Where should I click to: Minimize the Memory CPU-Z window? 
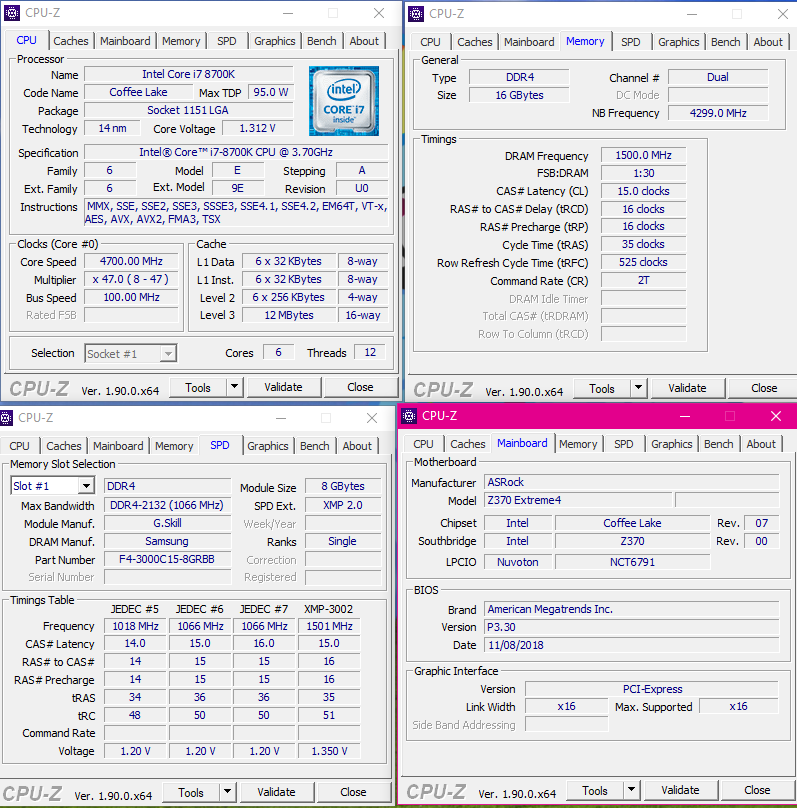click(692, 14)
